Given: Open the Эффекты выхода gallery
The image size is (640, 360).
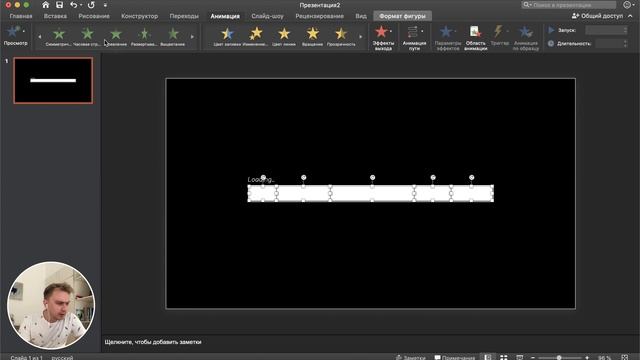Looking at the screenshot, I should (x=383, y=38).
